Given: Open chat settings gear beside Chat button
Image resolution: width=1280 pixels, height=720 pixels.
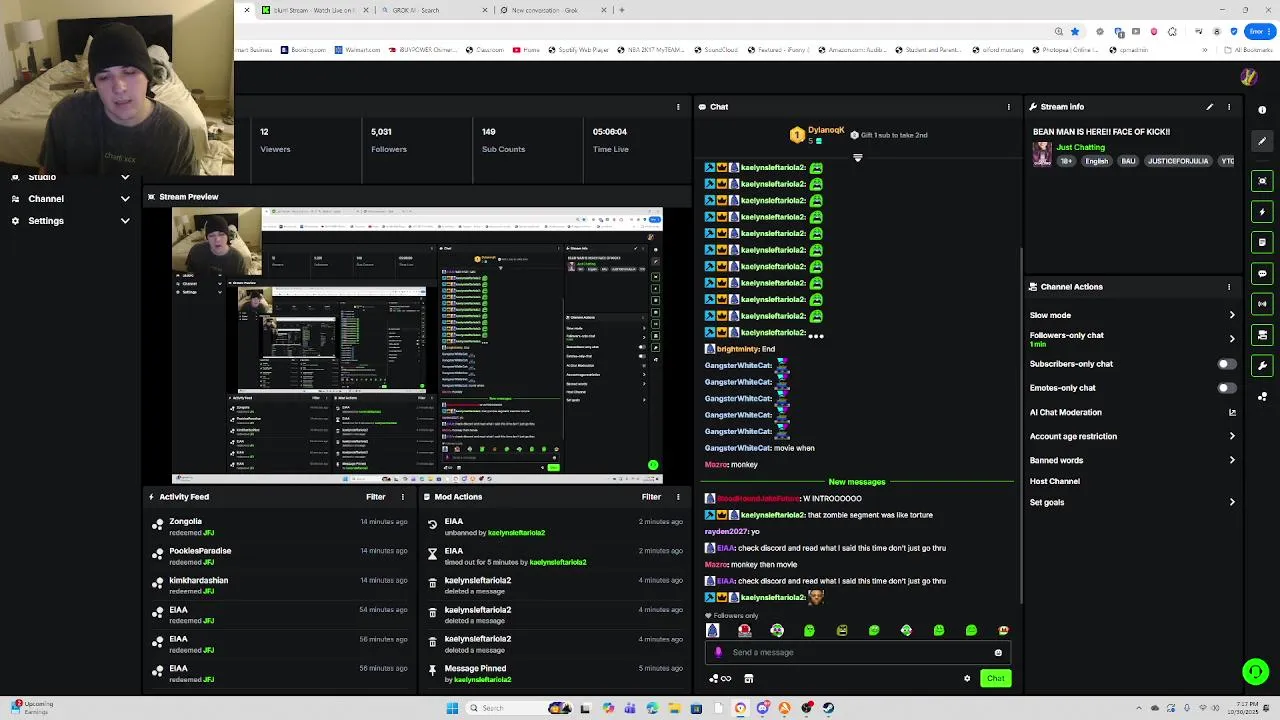Looking at the screenshot, I should [x=967, y=679].
